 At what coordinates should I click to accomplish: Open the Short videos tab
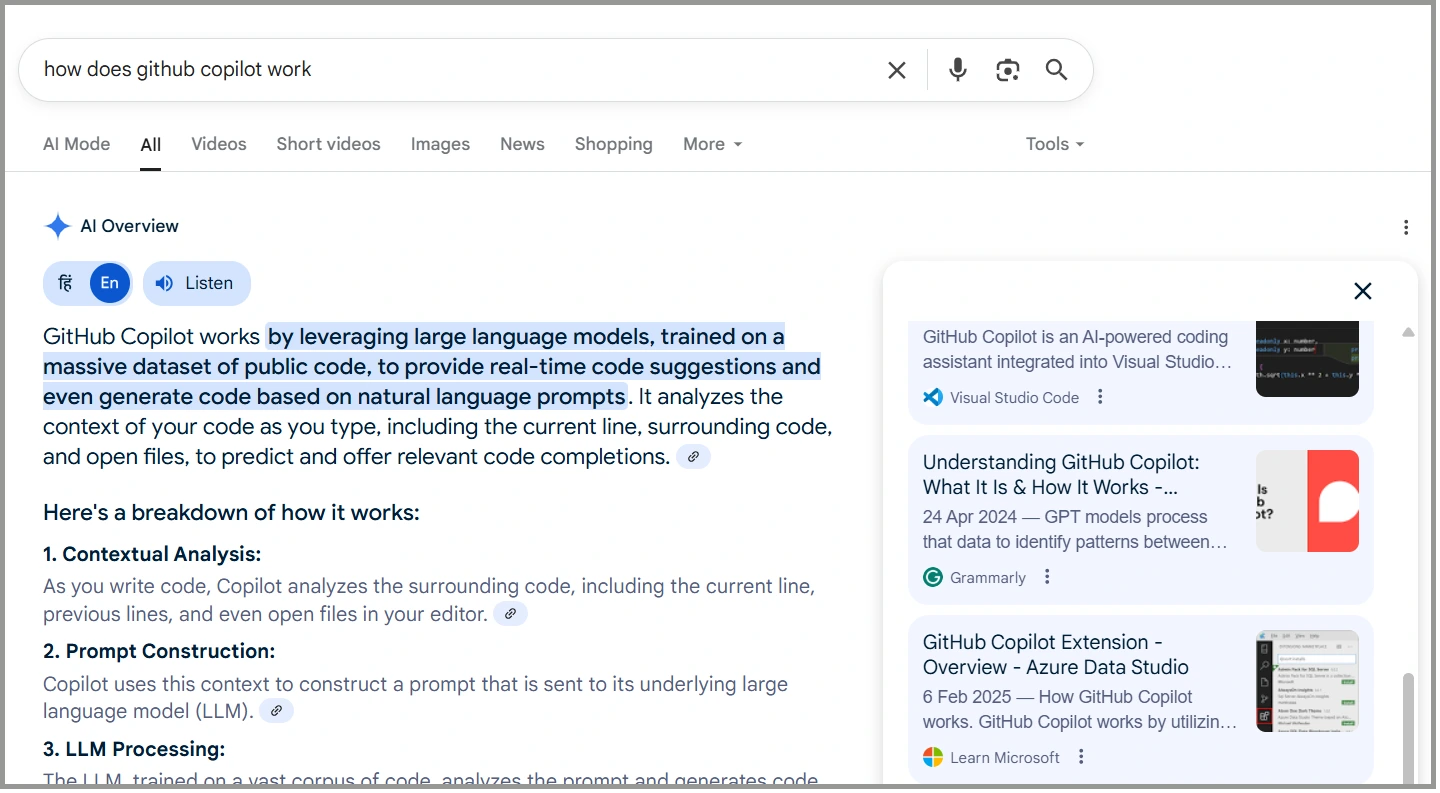point(329,144)
